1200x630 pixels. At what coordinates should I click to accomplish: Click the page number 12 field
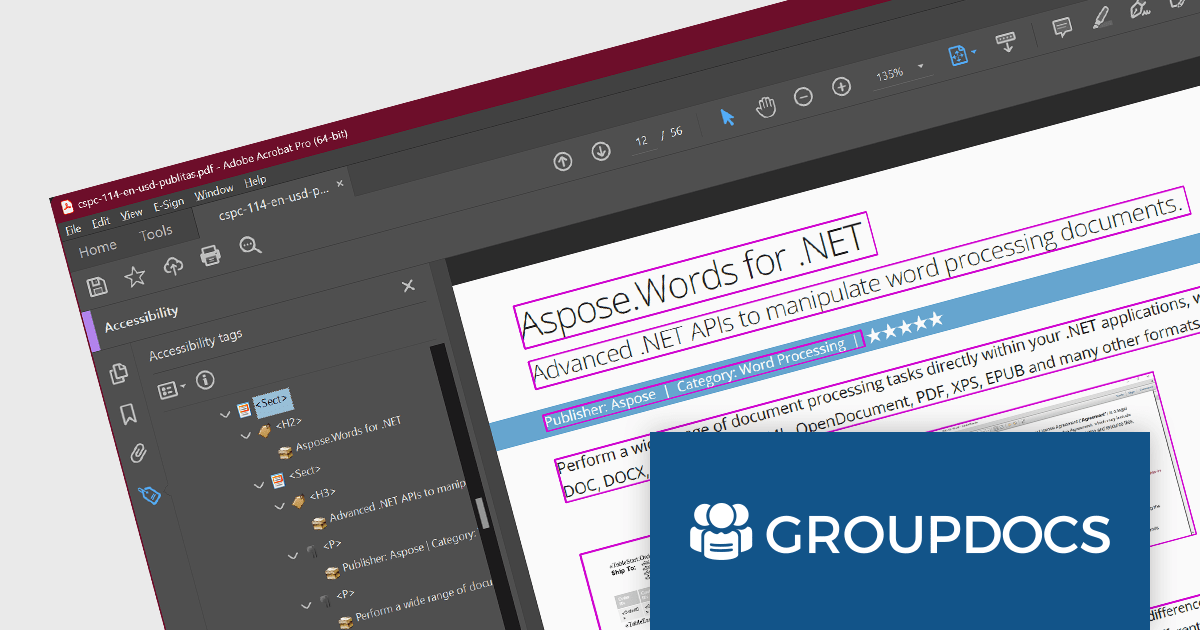click(642, 140)
